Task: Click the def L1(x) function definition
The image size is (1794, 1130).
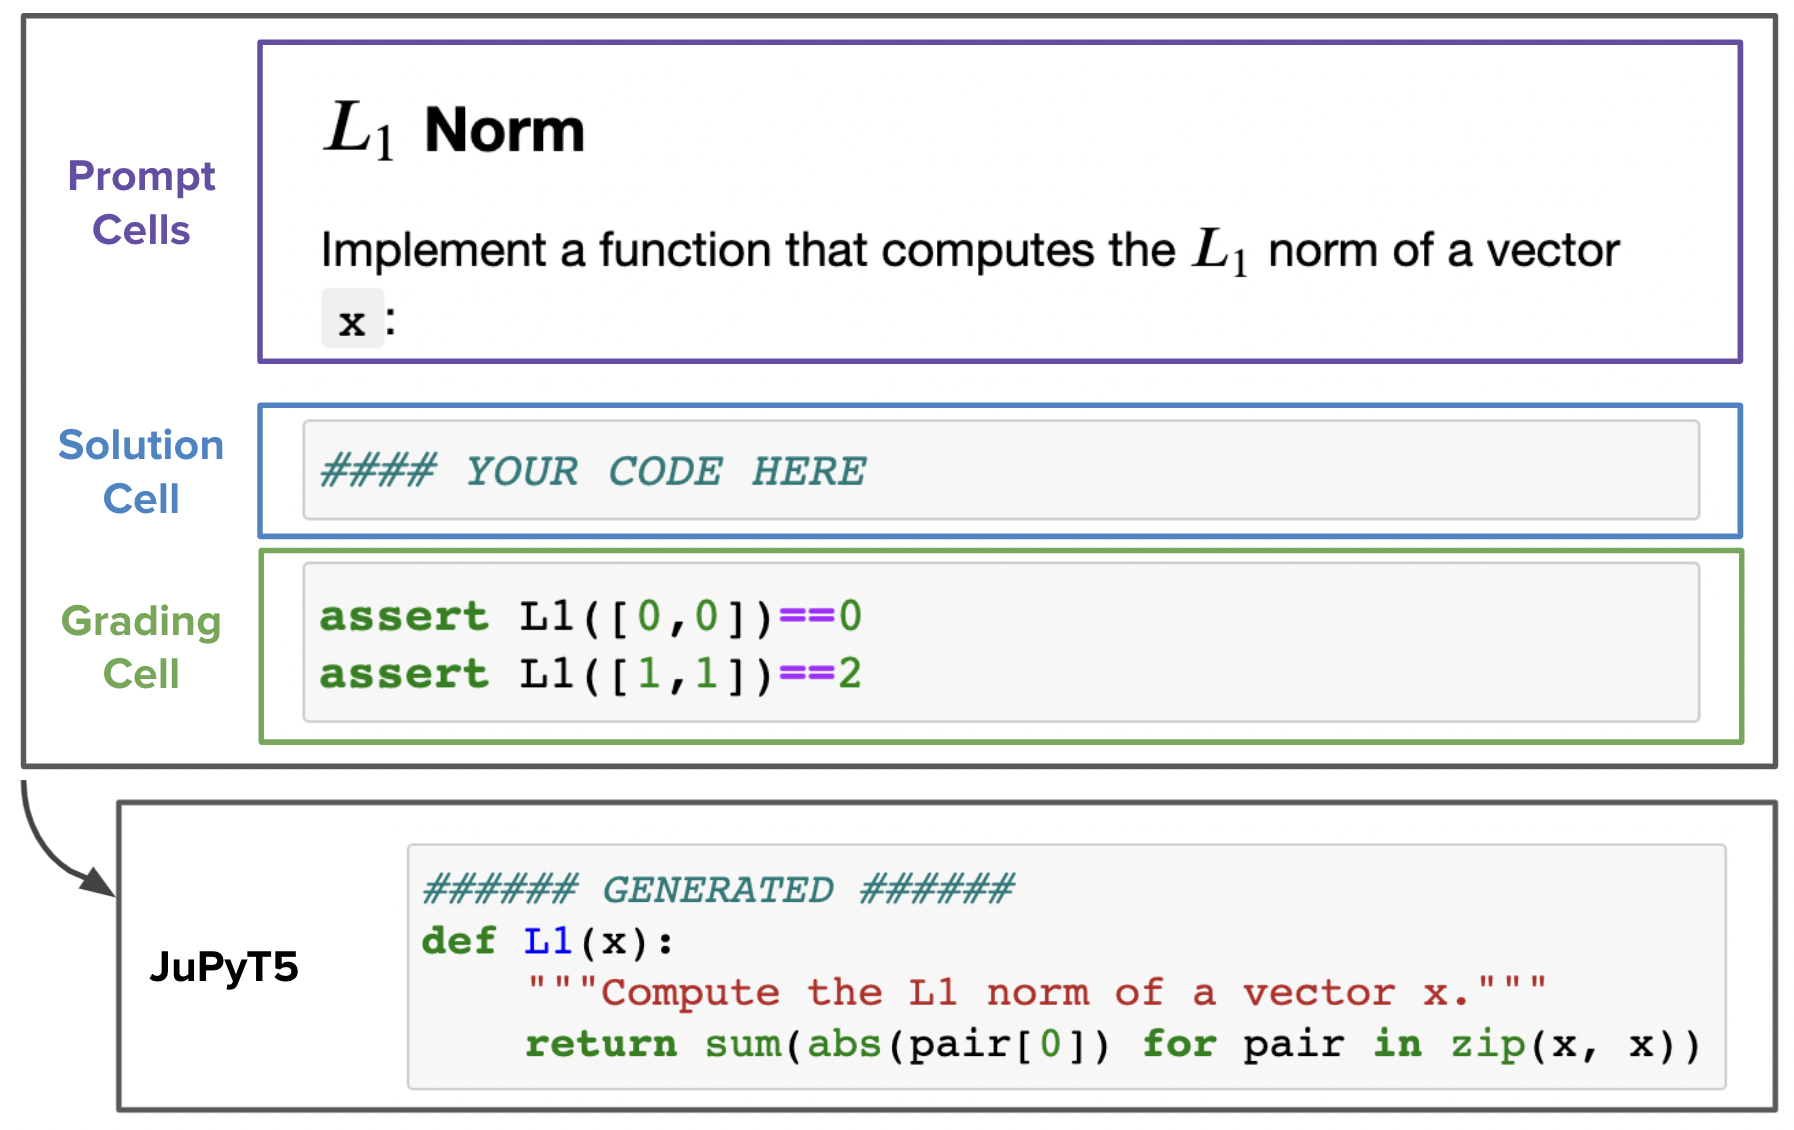Action: pos(548,941)
